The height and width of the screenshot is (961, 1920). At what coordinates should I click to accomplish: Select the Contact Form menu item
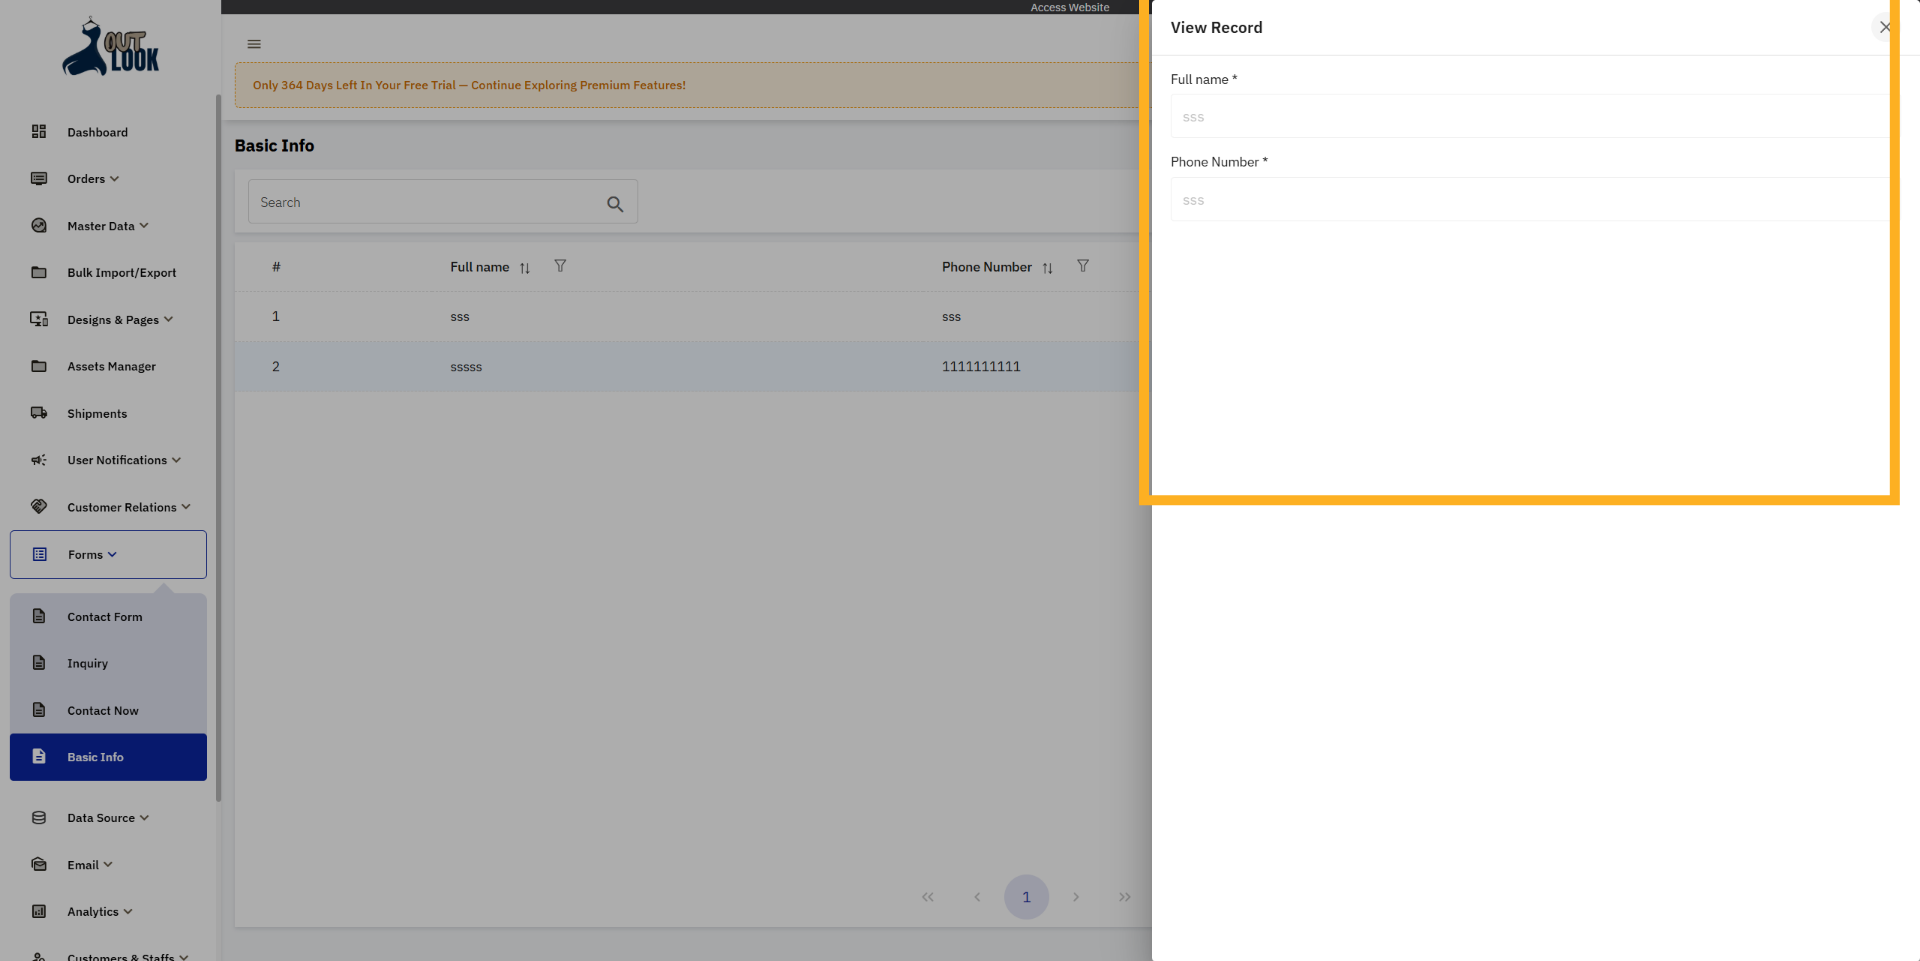pyautogui.click(x=104, y=617)
